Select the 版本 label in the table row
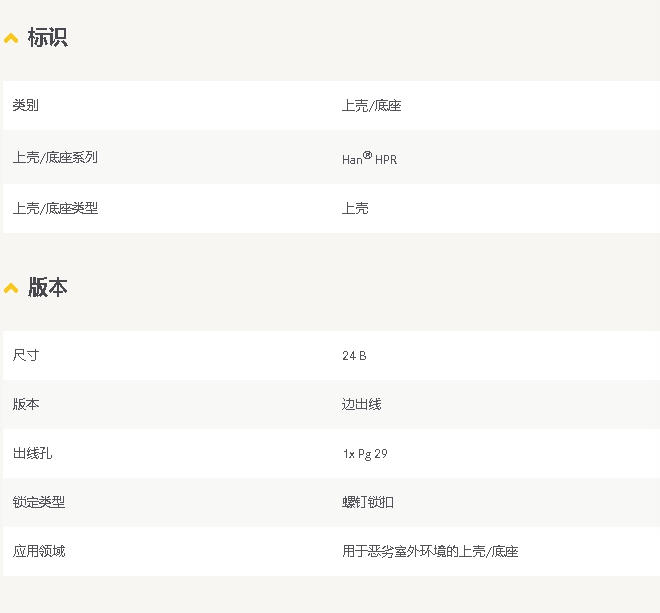Image resolution: width=660 pixels, height=613 pixels. coord(26,404)
